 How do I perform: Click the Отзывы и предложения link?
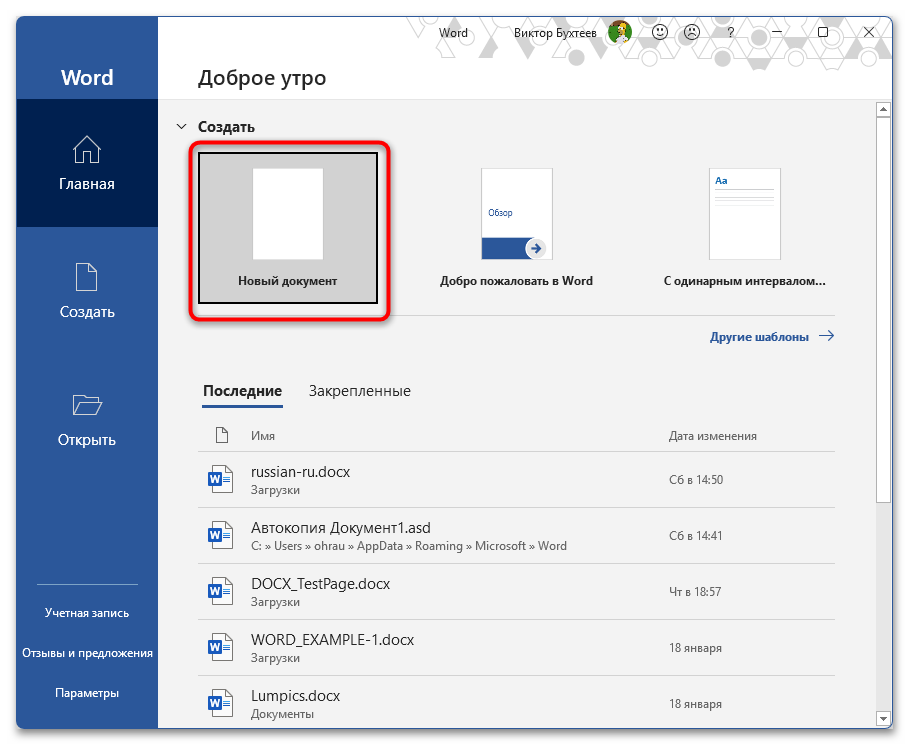coord(87,652)
